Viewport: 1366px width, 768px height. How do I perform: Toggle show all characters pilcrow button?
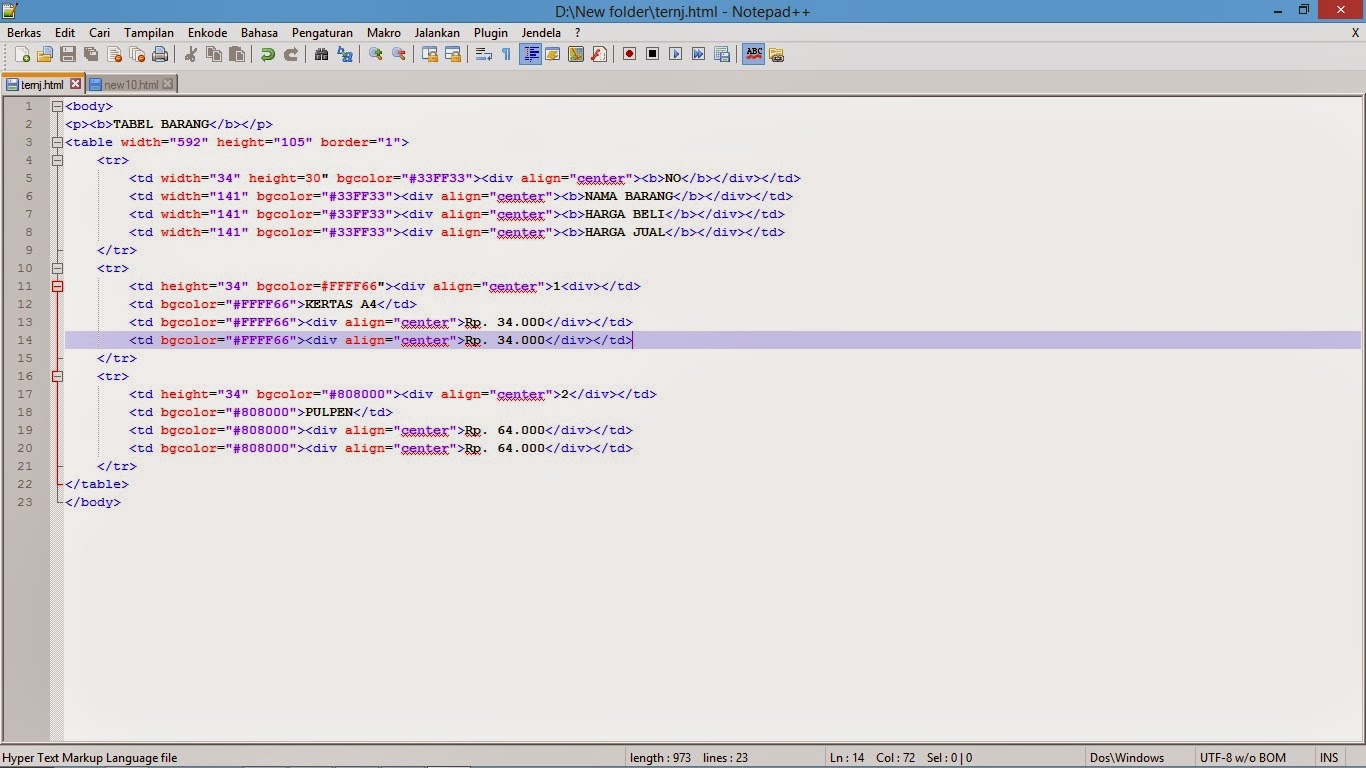click(x=506, y=54)
